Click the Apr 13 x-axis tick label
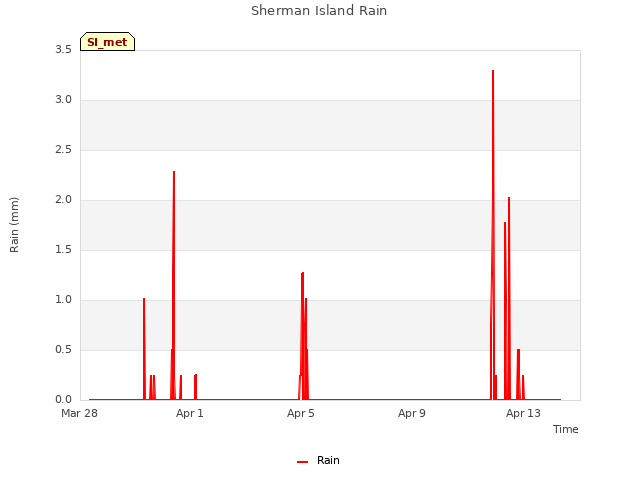The image size is (640, 480). click(523, 413)
